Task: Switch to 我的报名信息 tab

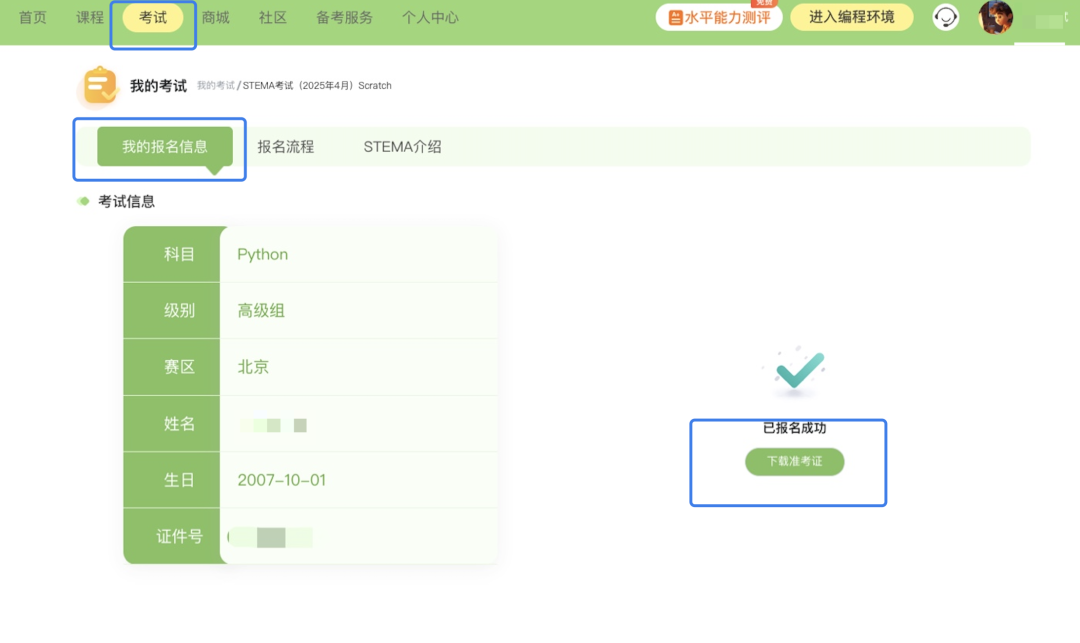Action: click(165, 147)
